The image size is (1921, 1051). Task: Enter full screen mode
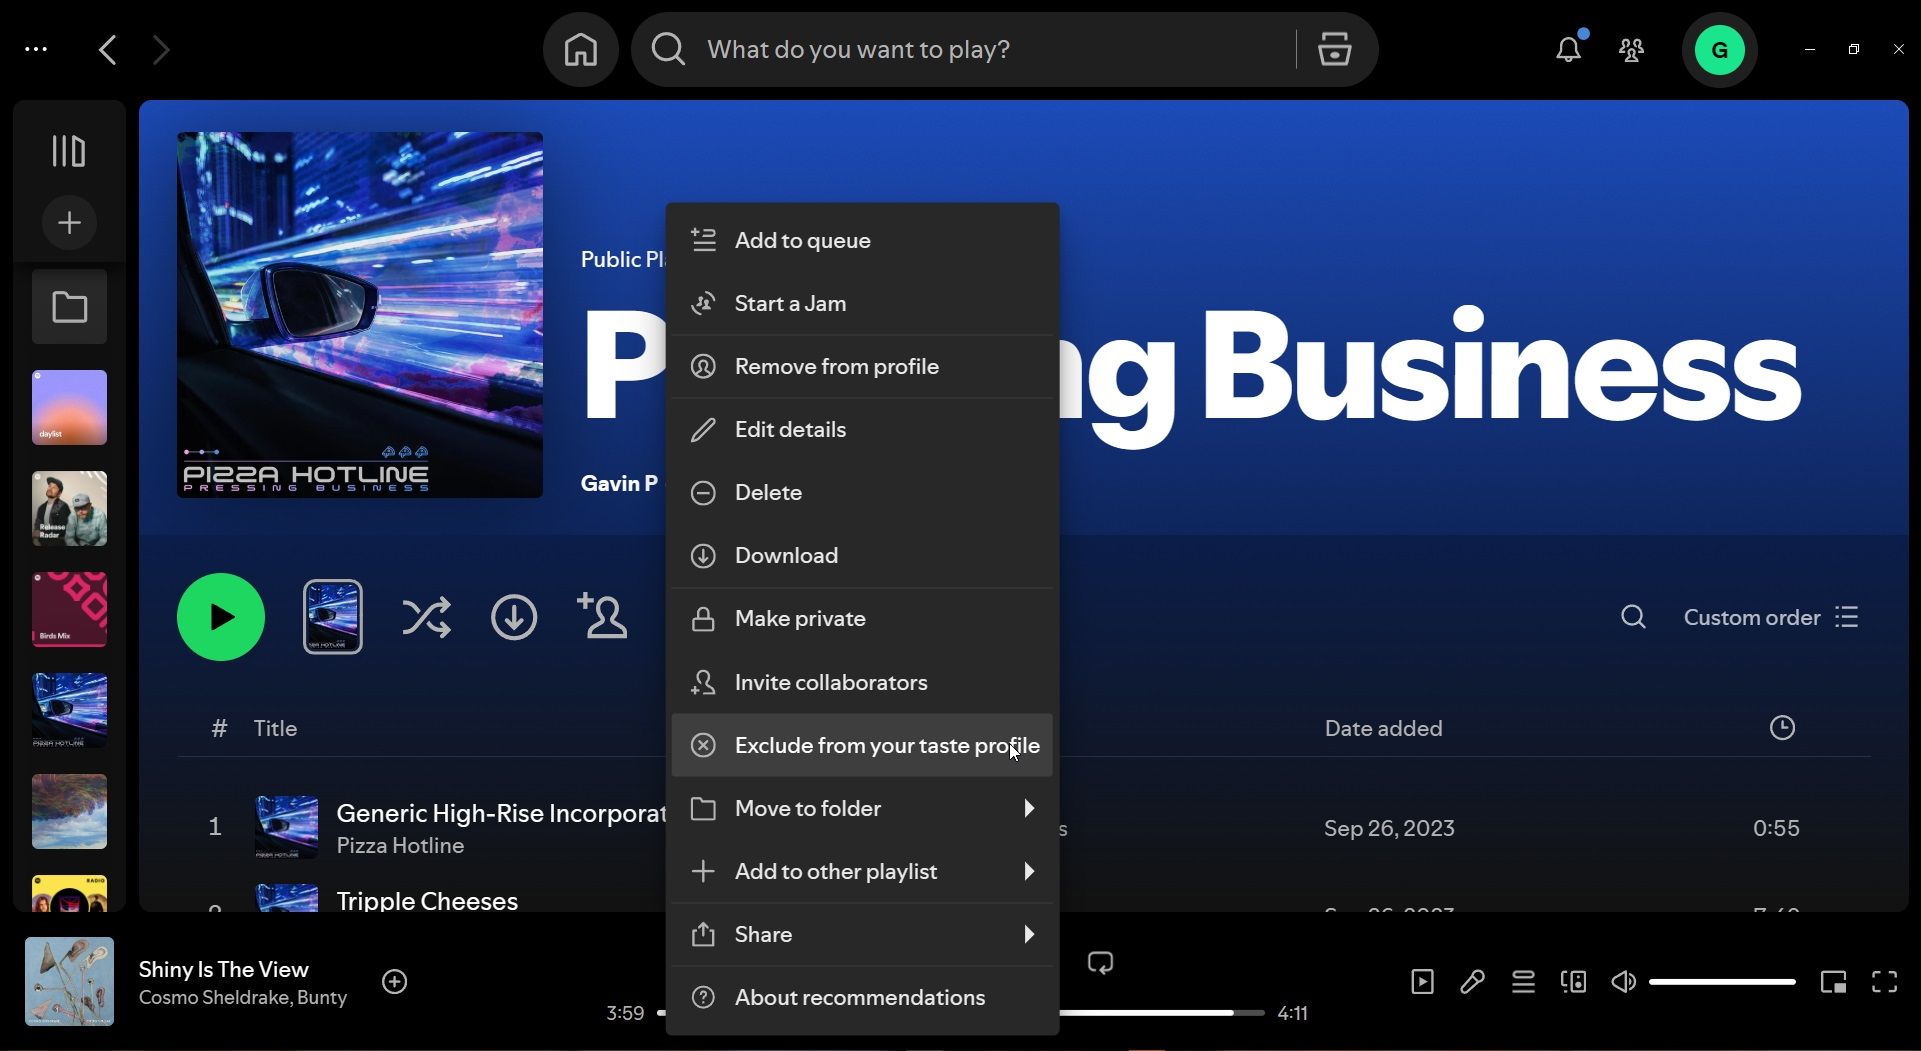click(x=1884, y=982)
